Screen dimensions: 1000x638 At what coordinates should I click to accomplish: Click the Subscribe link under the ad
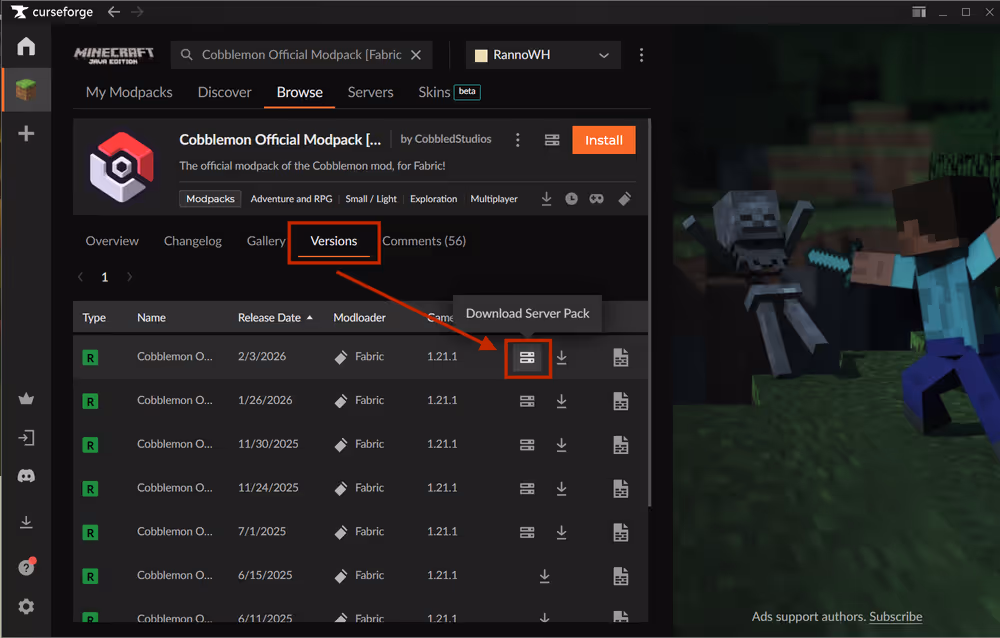coord(895,617)
